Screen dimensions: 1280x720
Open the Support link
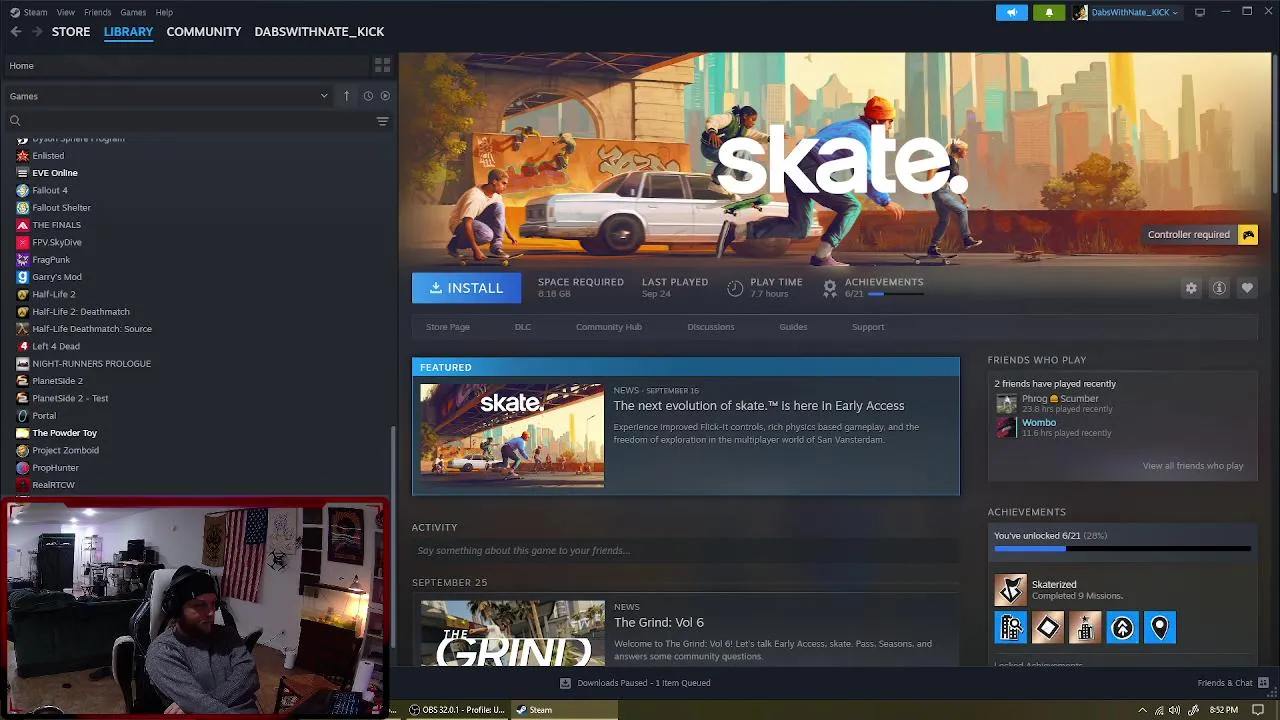868,327
